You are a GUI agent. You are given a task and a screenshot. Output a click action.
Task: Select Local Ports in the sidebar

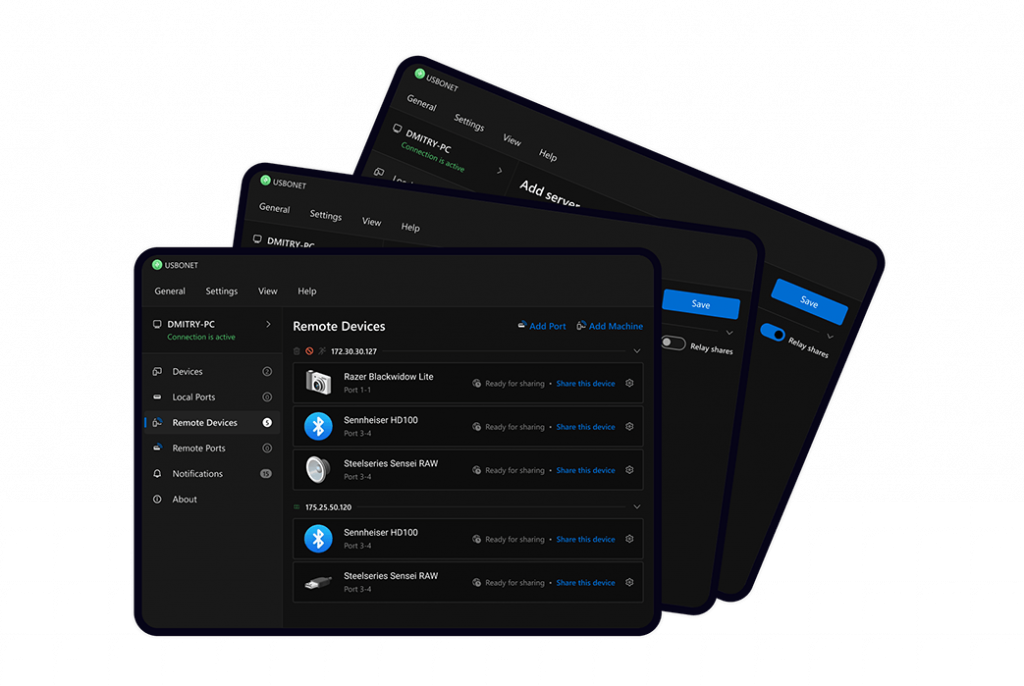212,397
